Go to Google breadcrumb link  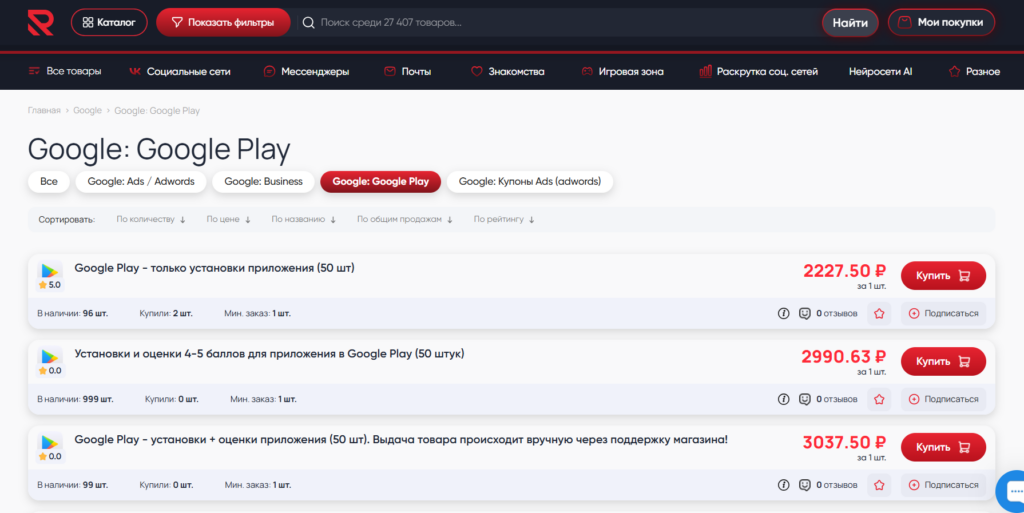pos(87,110)
